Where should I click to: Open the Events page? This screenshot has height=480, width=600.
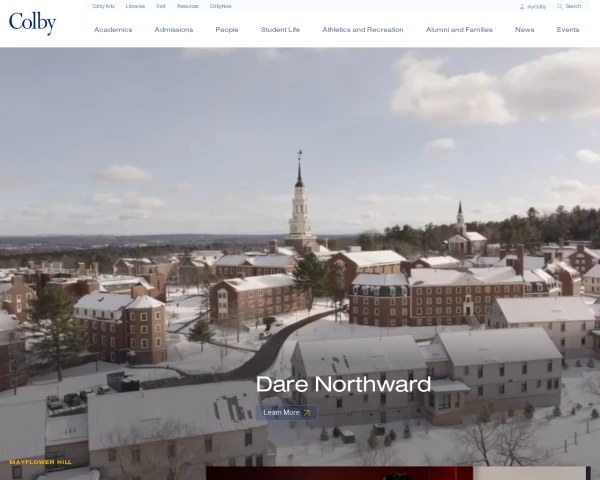point(568,30)
